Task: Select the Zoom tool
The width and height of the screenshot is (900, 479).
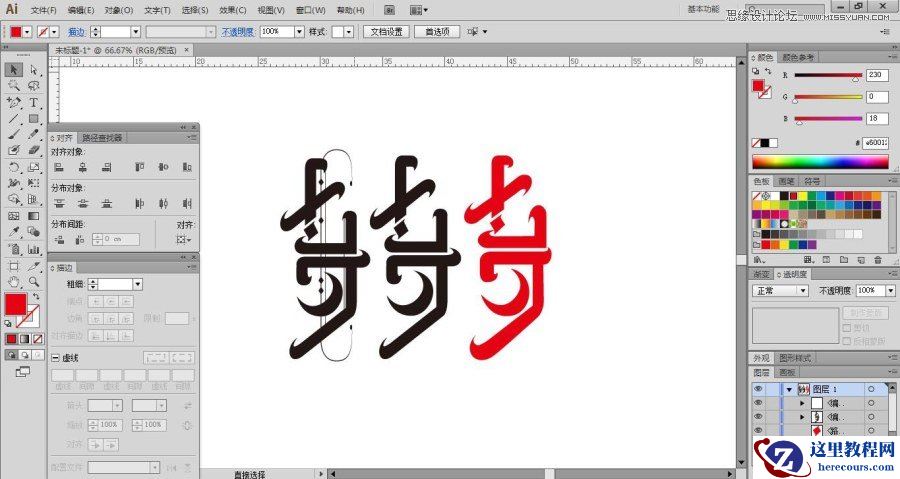Action: pyautogui.click(x=33, y=282)
